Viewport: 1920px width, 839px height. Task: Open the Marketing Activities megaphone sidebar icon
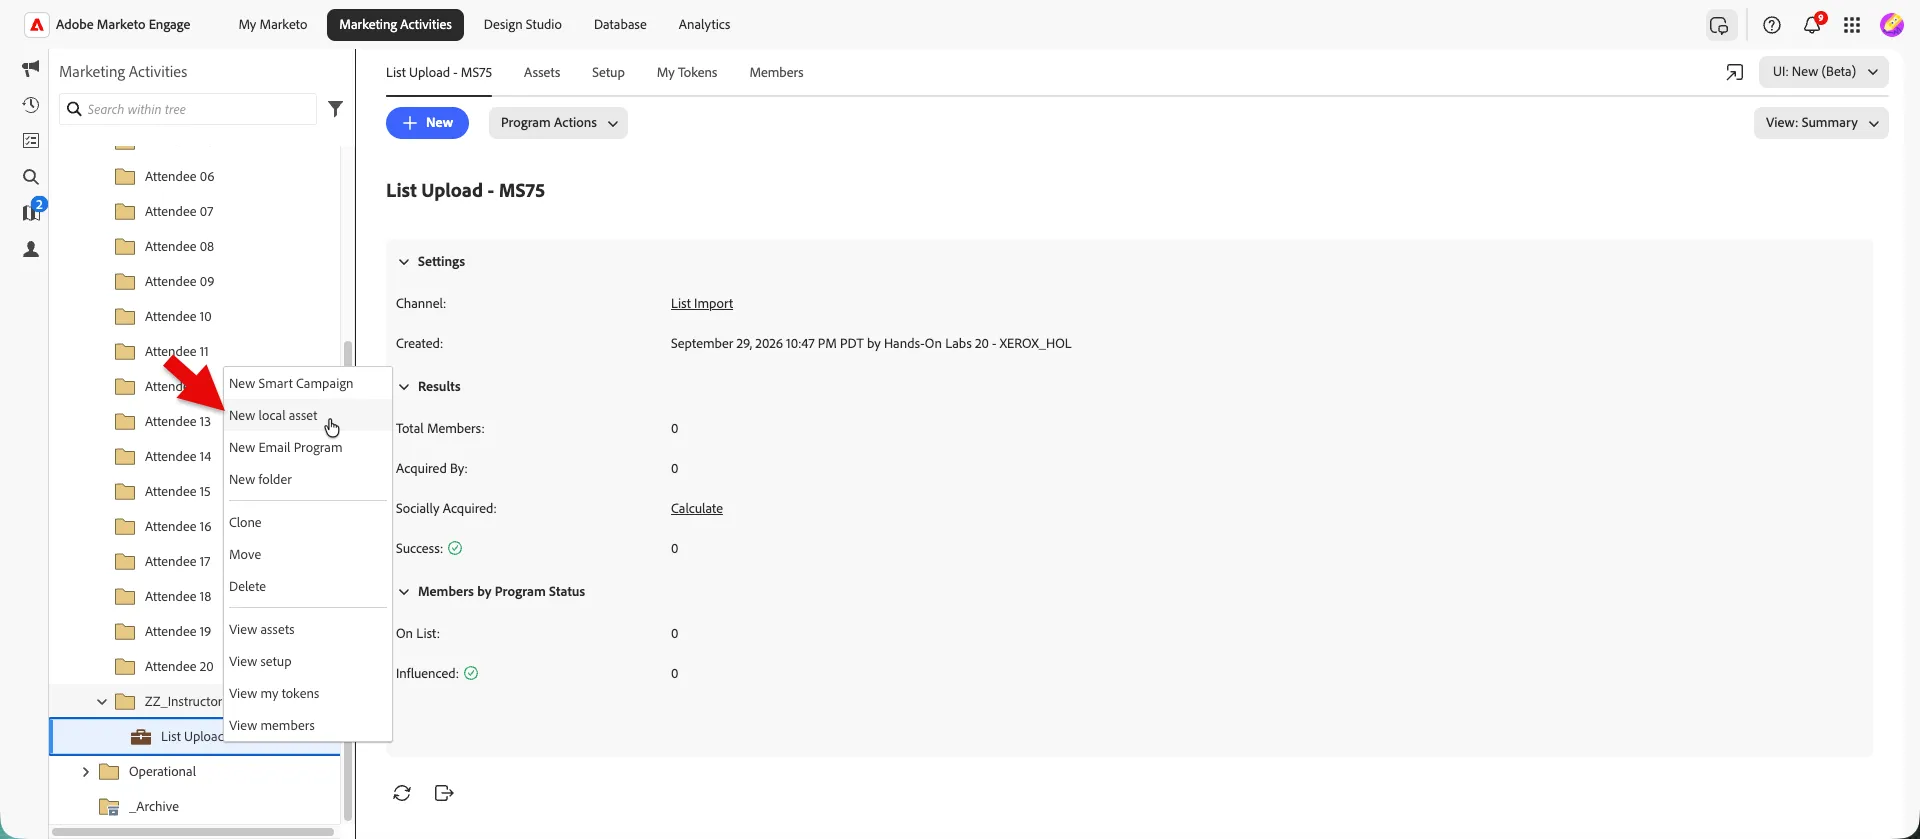pyautogui.click(x=31, y=68)
